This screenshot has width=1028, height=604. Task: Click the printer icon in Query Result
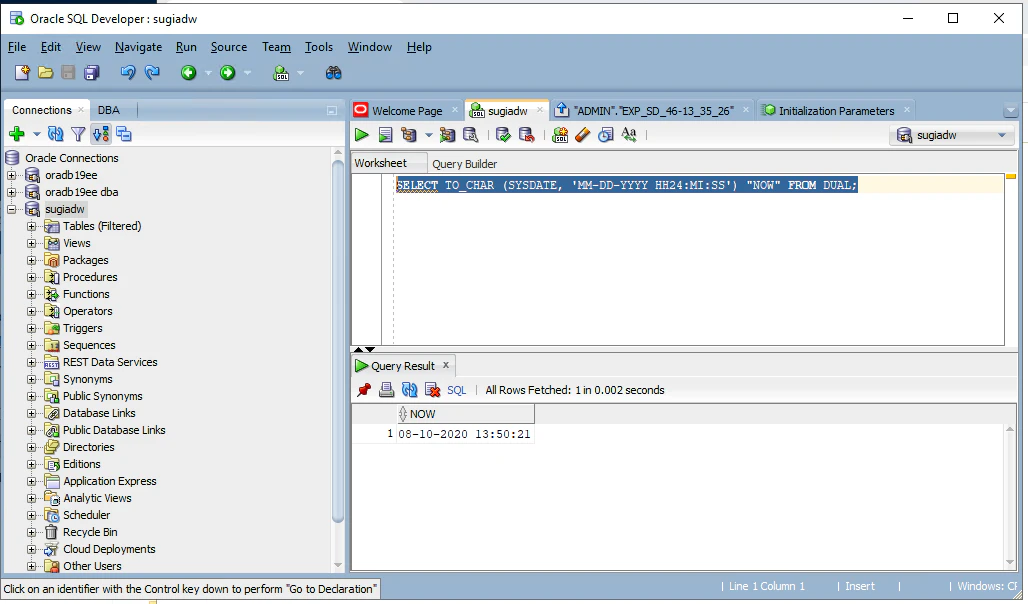pos(387,390)
